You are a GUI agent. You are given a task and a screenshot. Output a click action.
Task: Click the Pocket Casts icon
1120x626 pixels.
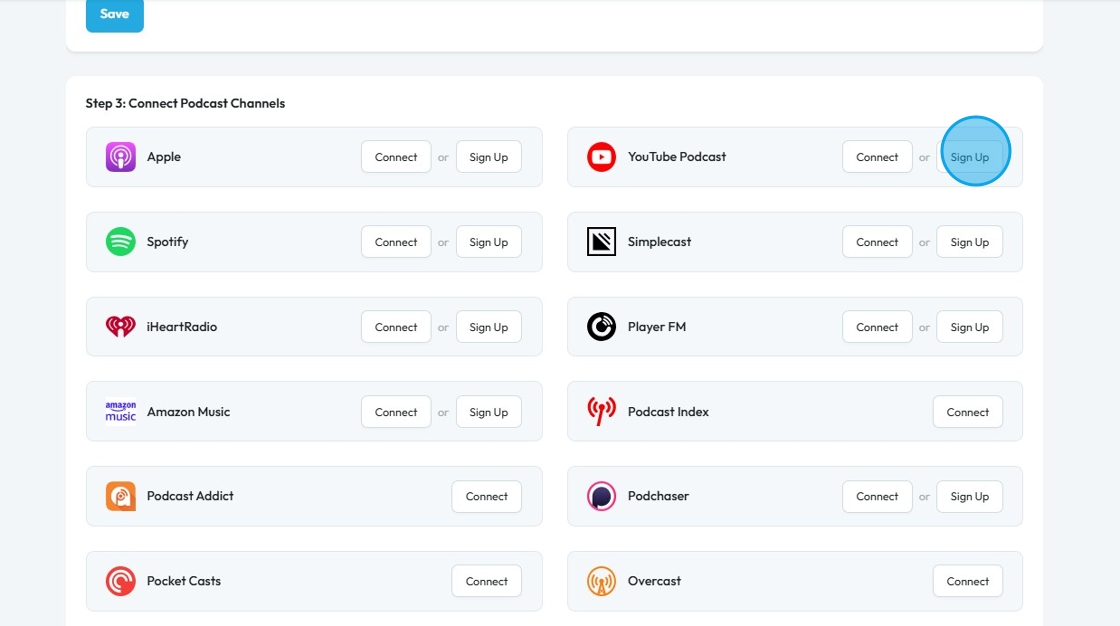(121, 581)
